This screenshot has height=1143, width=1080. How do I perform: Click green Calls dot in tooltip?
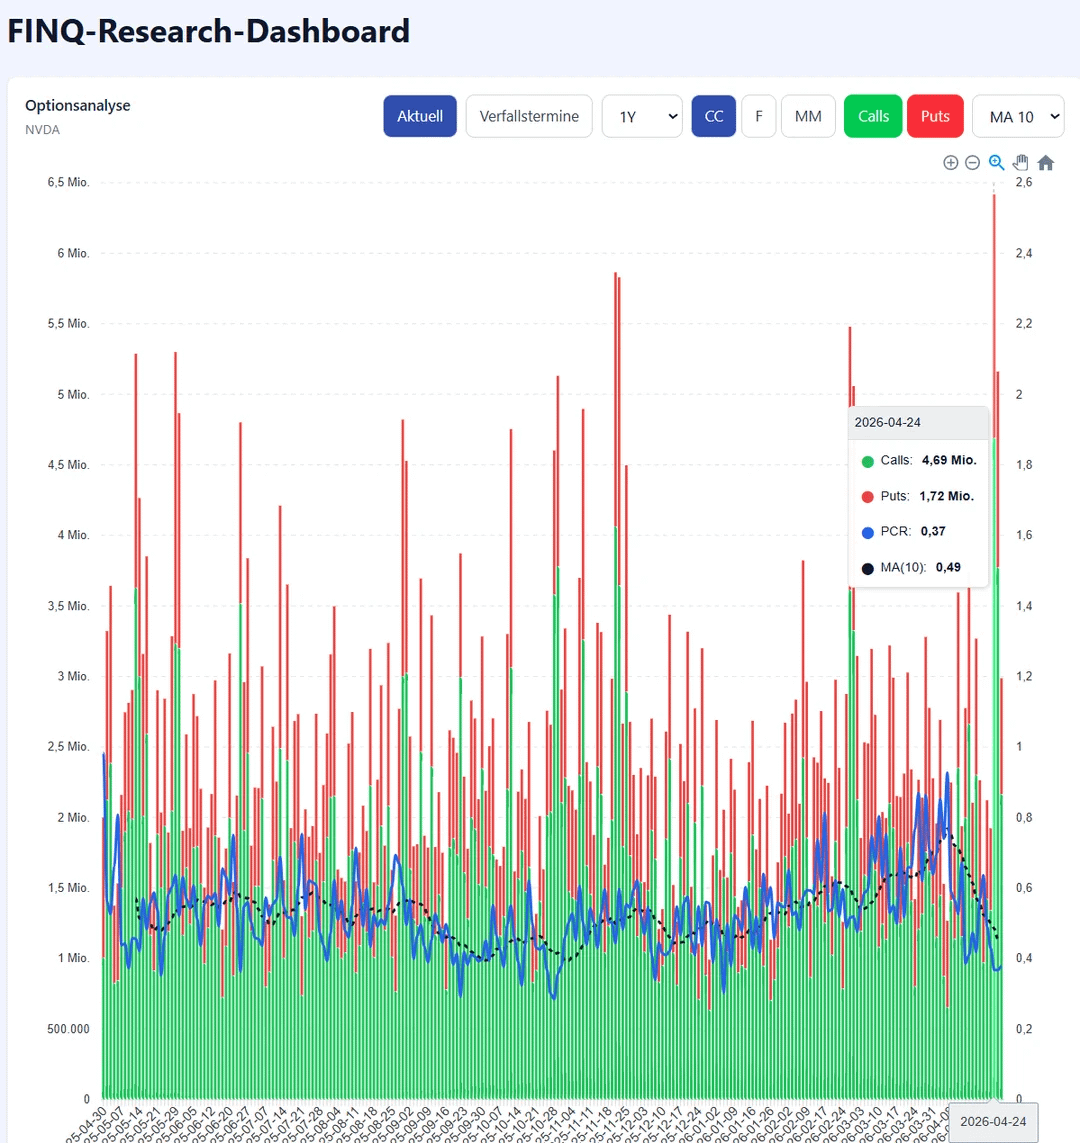click(x=867, y=461)
